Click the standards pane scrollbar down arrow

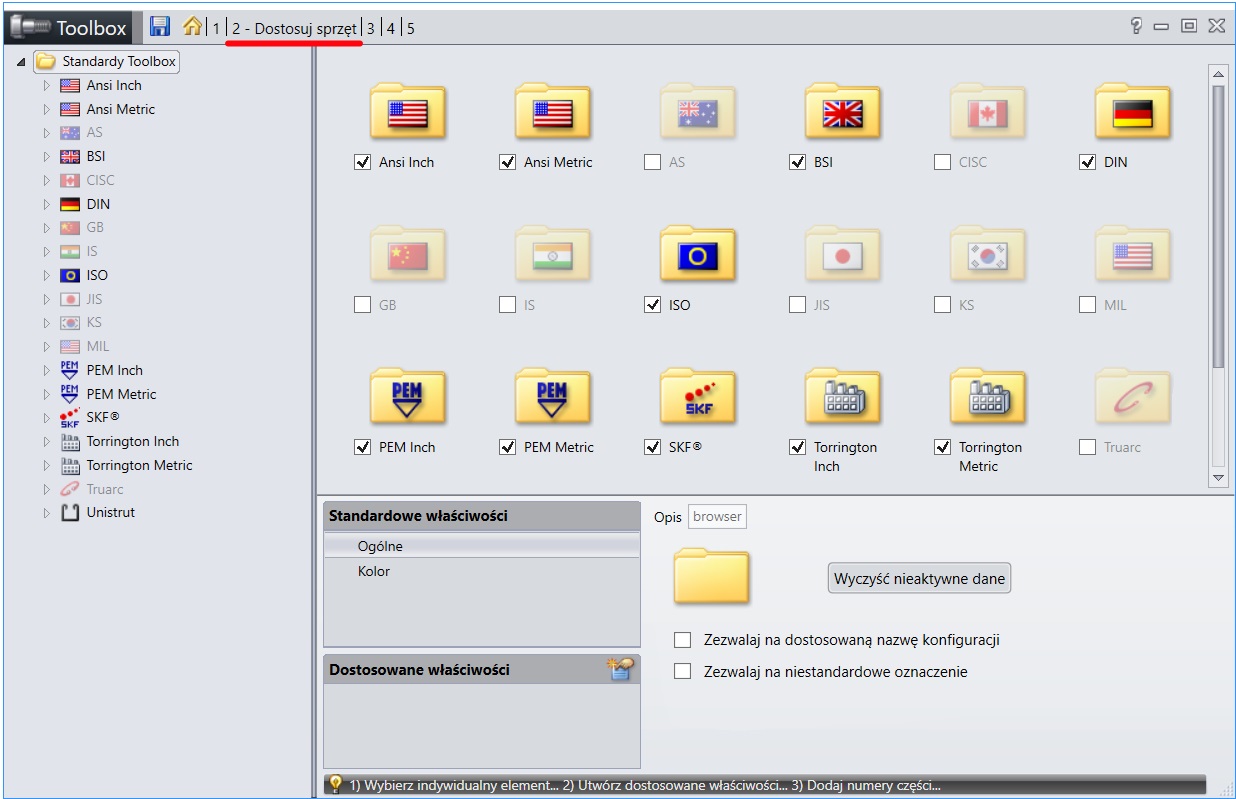click(x=1218, y=479)
